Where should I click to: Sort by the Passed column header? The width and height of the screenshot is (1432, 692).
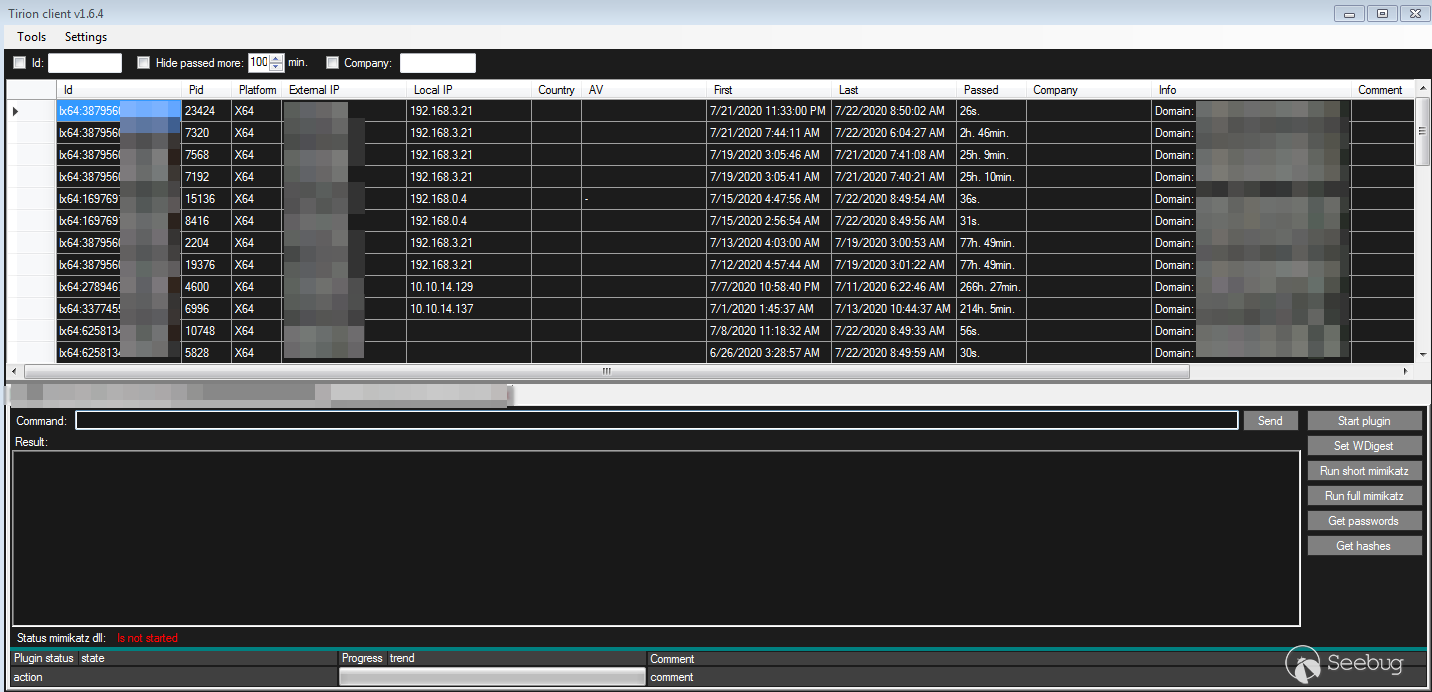(991, 90)
